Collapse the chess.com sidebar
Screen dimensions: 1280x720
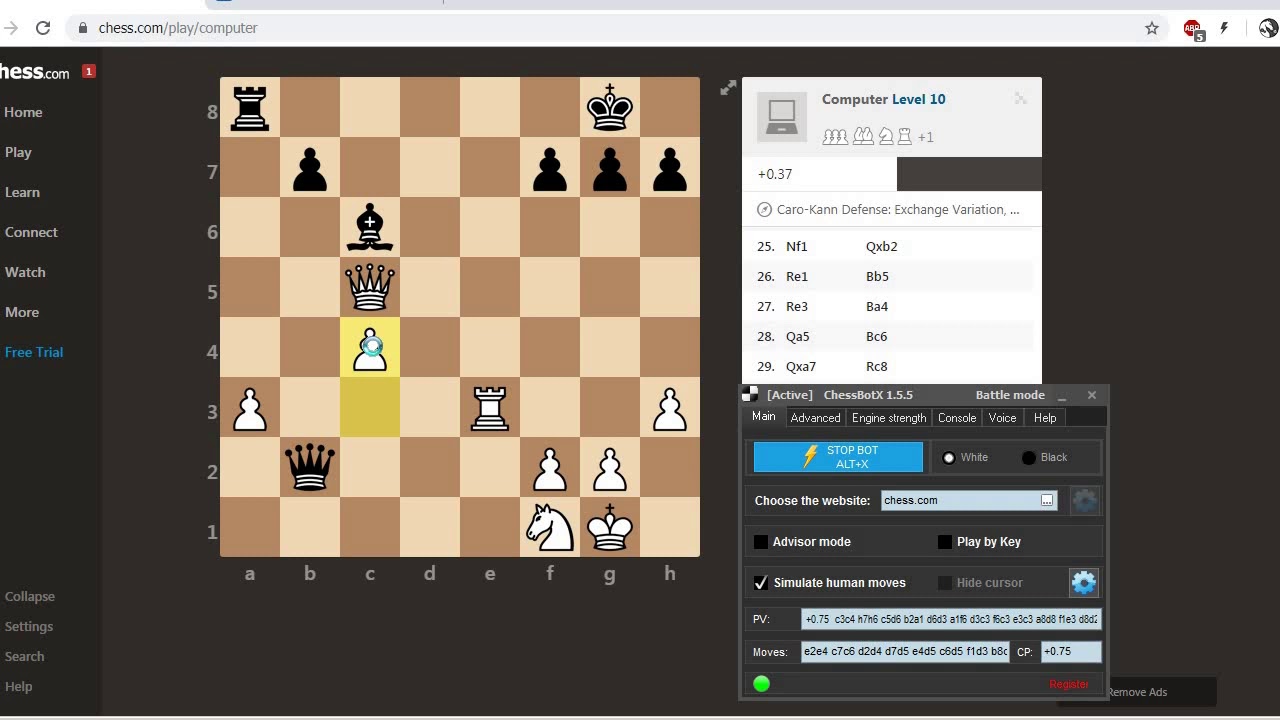click(x=30, y=596)
